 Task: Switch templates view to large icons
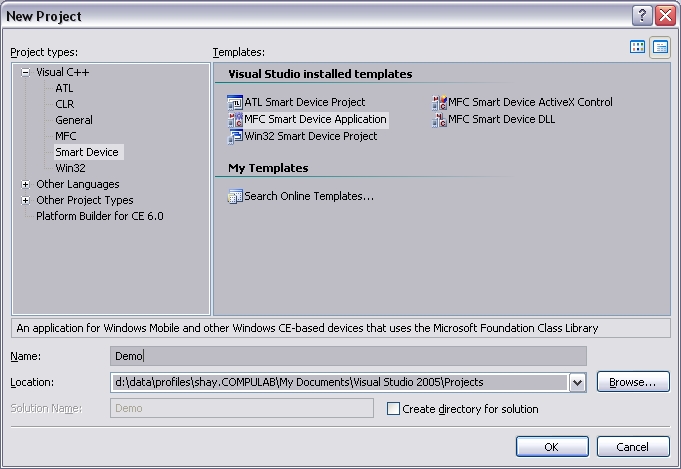(637, 47)
